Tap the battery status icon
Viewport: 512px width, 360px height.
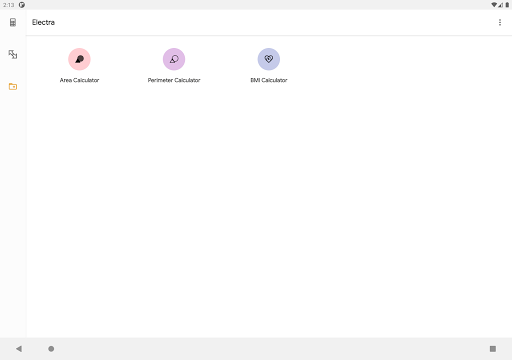point(507,5)
